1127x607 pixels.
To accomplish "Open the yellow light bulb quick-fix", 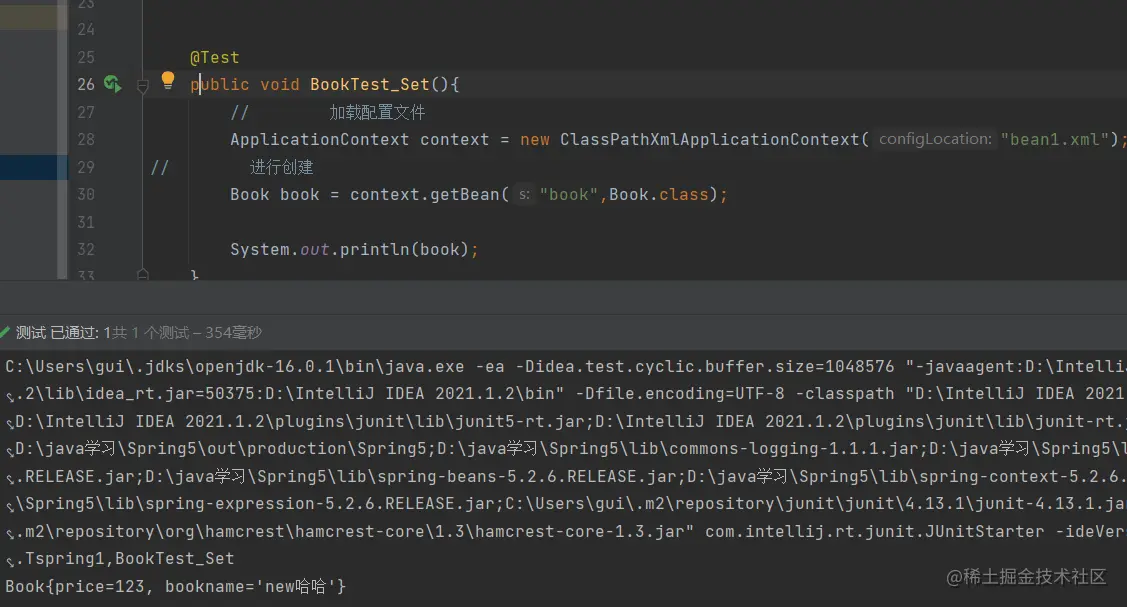I will [x=167, y=80].
